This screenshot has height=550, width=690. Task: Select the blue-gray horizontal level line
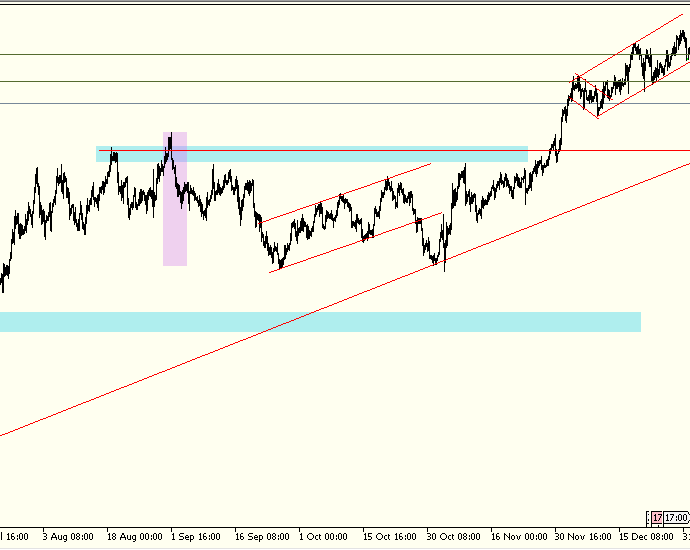[x=345, y=104]
